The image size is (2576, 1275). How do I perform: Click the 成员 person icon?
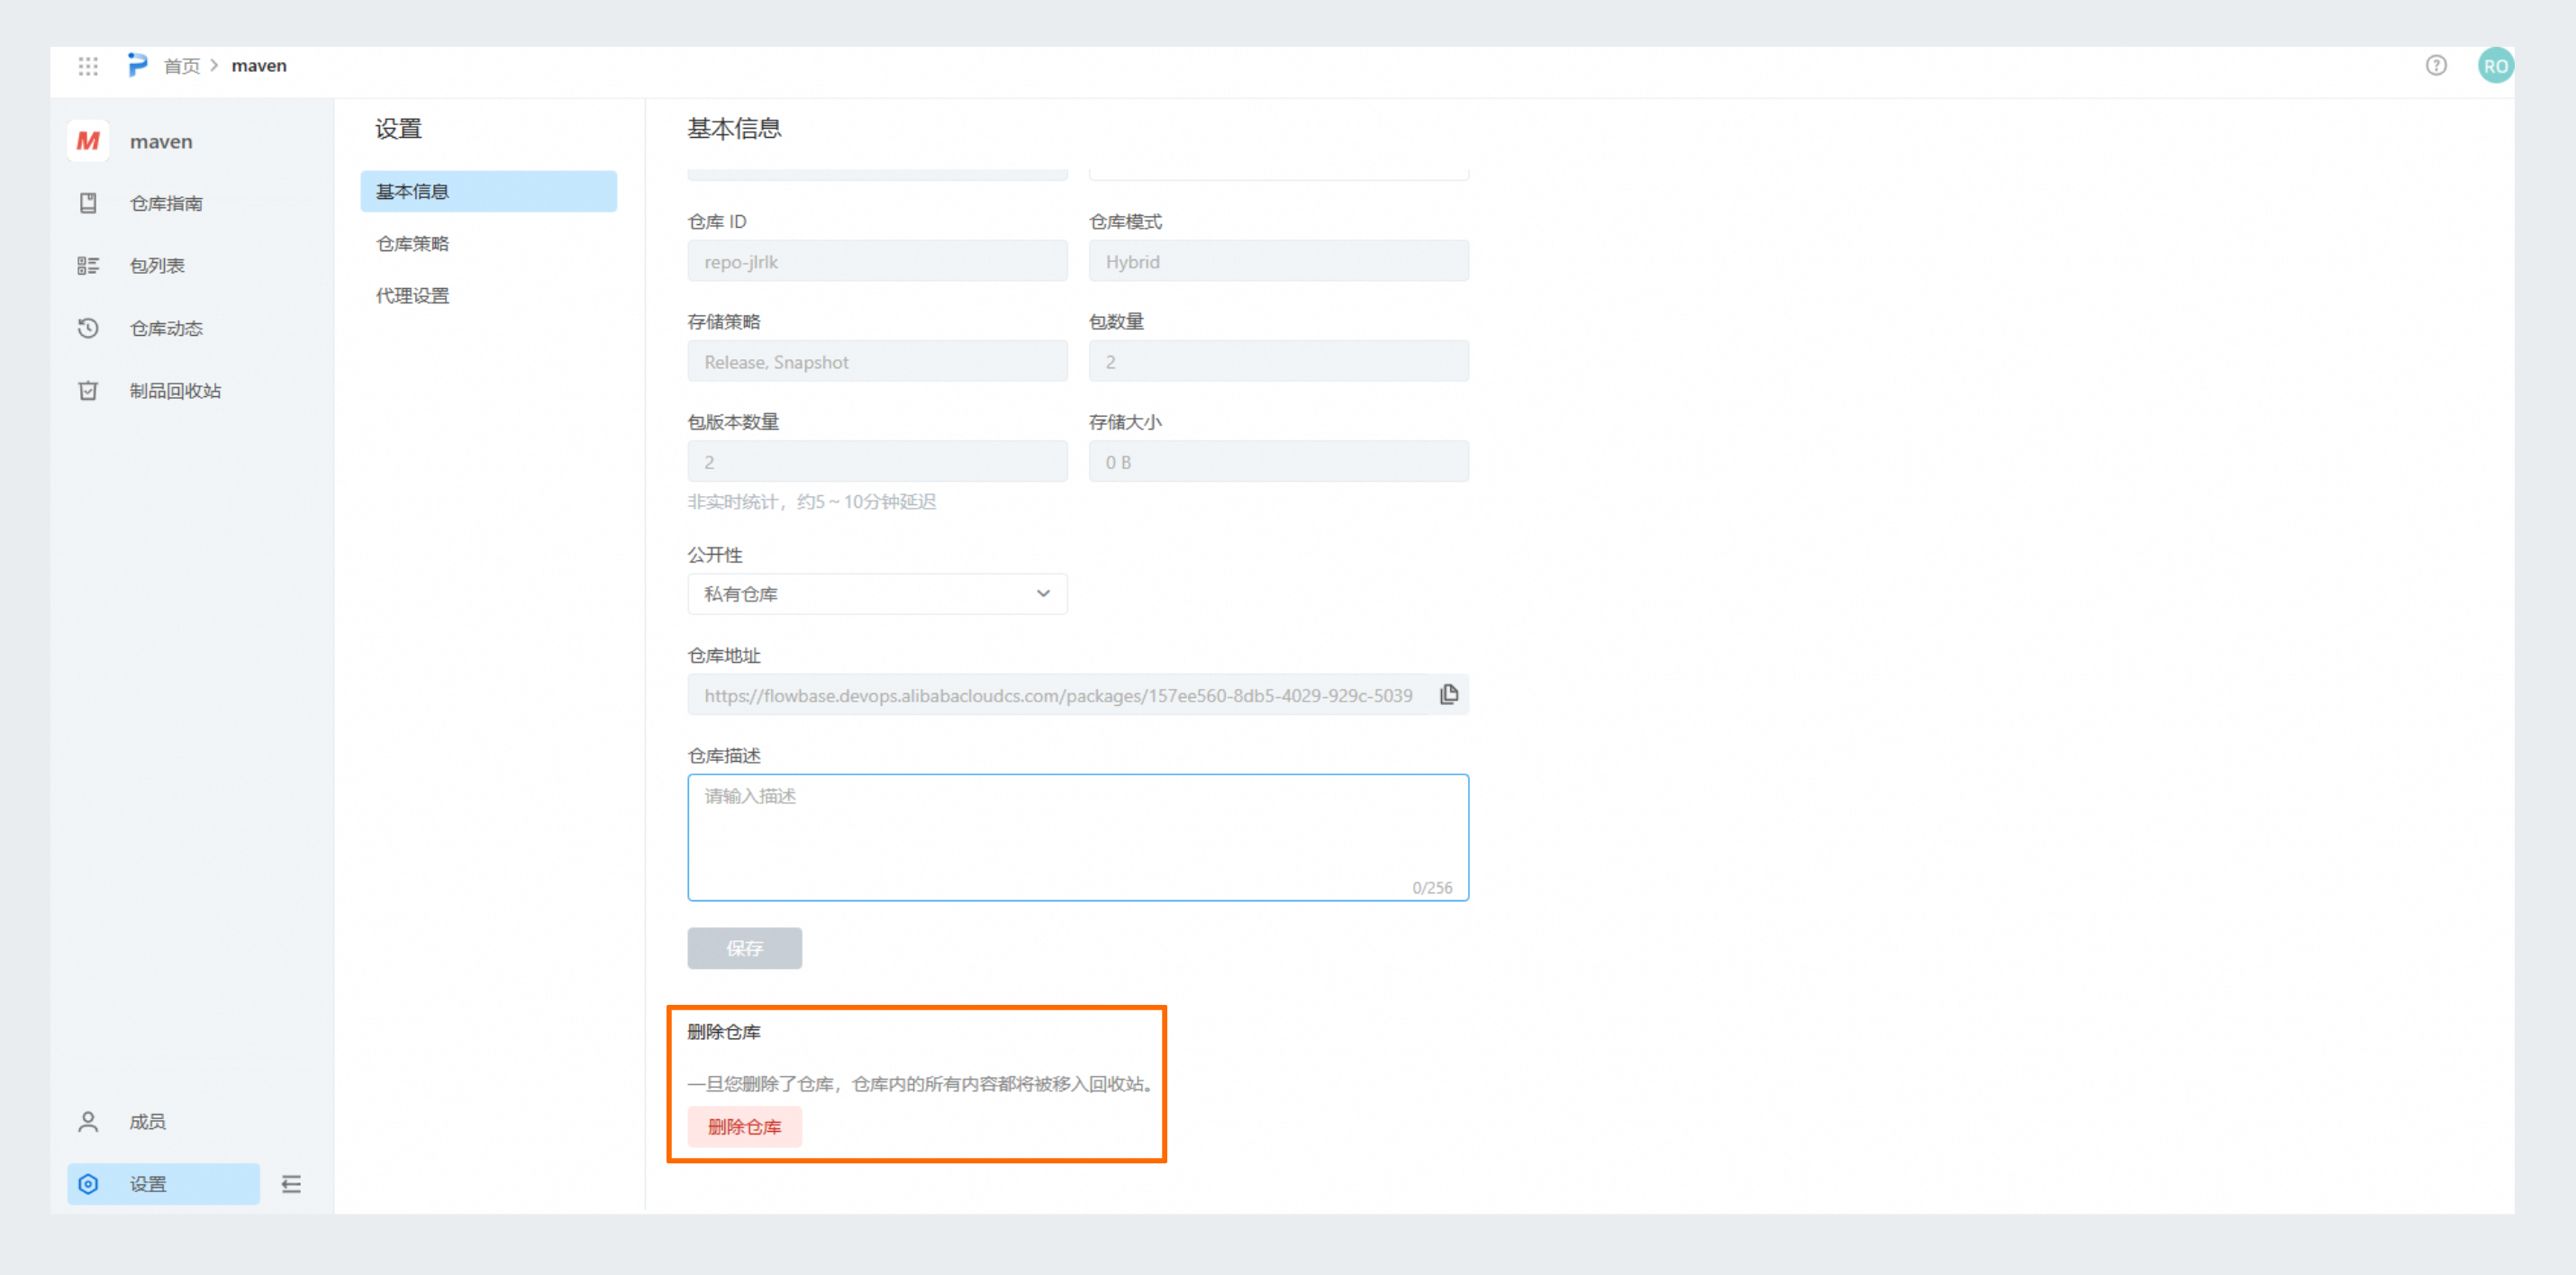click(x=88, y=1122)
